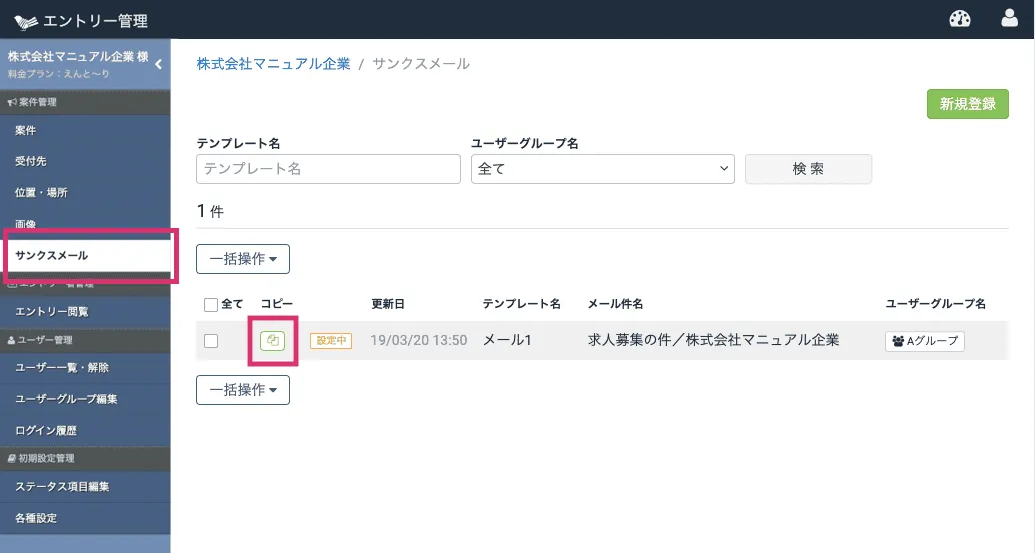Expand the ユーザーグループ名 dropdown

coord(603,169)
